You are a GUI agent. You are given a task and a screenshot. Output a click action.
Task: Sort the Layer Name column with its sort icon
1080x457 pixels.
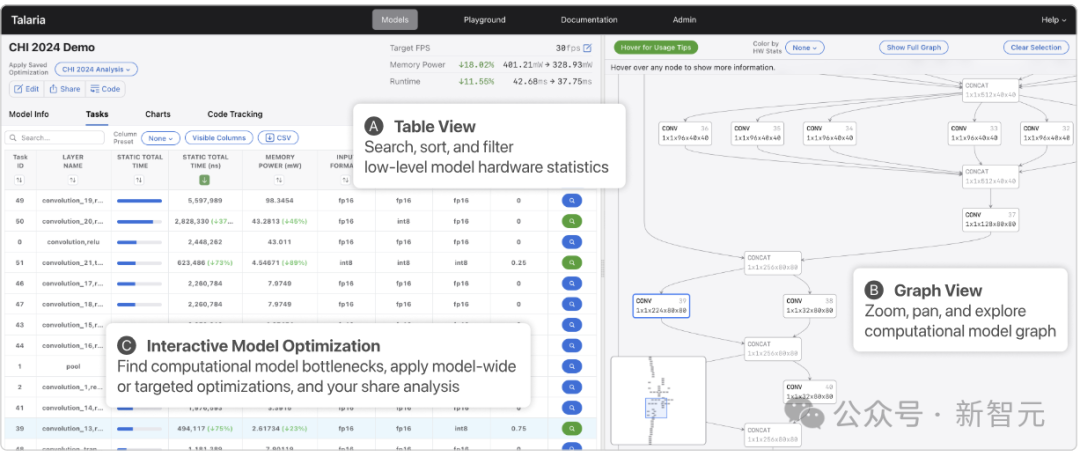pyautogui.click(x=72, y=180)
